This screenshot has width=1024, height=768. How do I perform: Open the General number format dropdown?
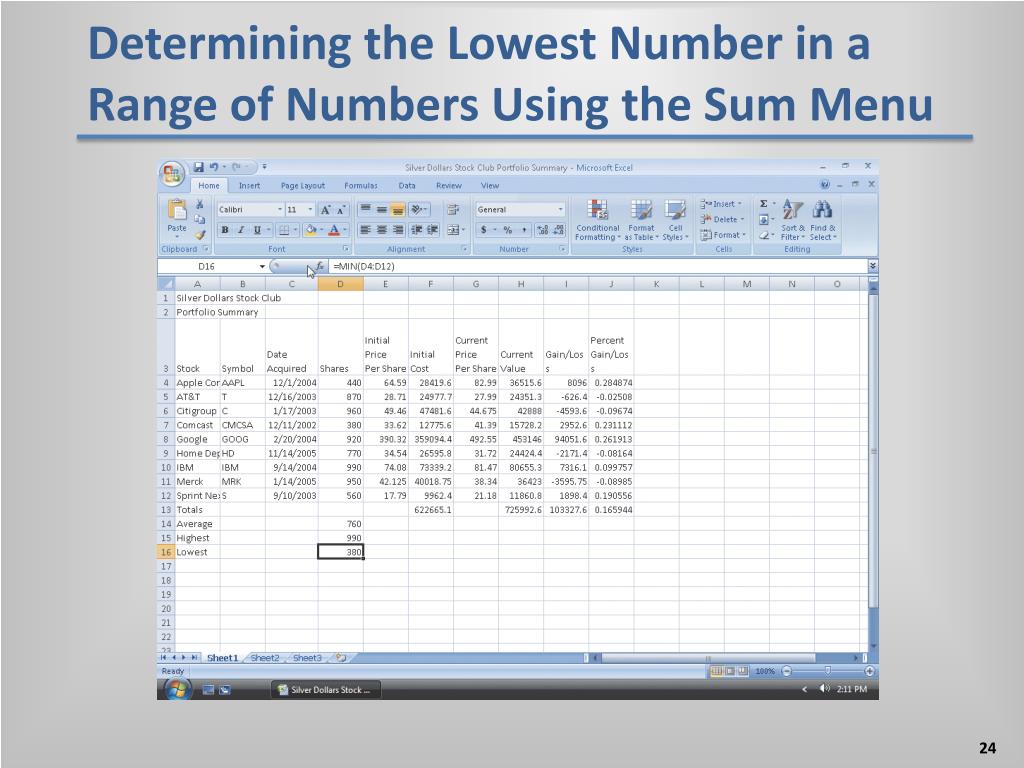pyautogui.click(x=560, y=210)
